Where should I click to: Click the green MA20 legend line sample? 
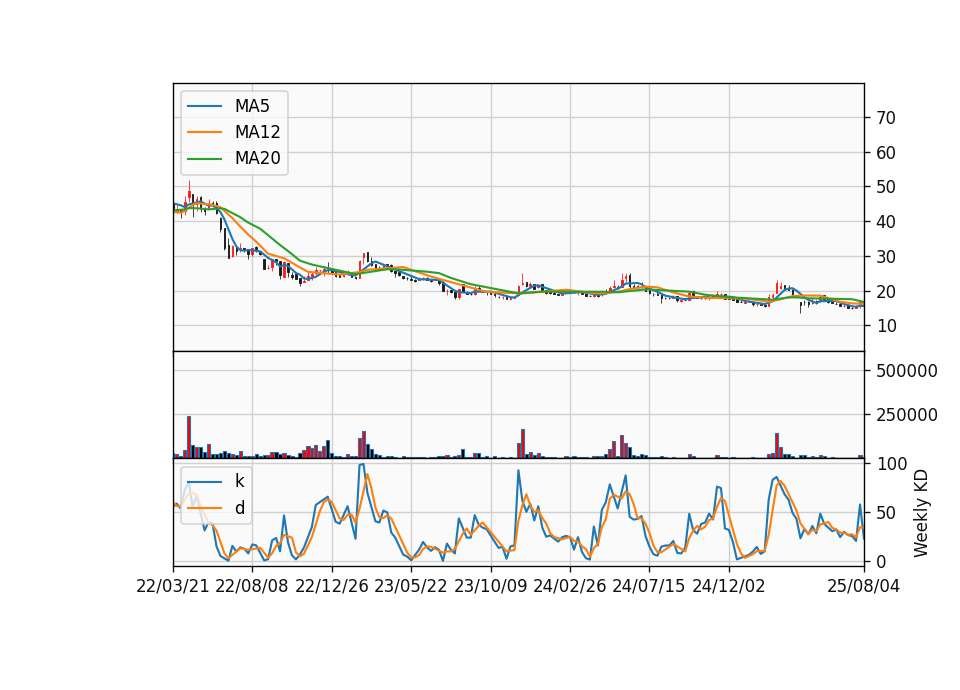(x=204, y=158)
